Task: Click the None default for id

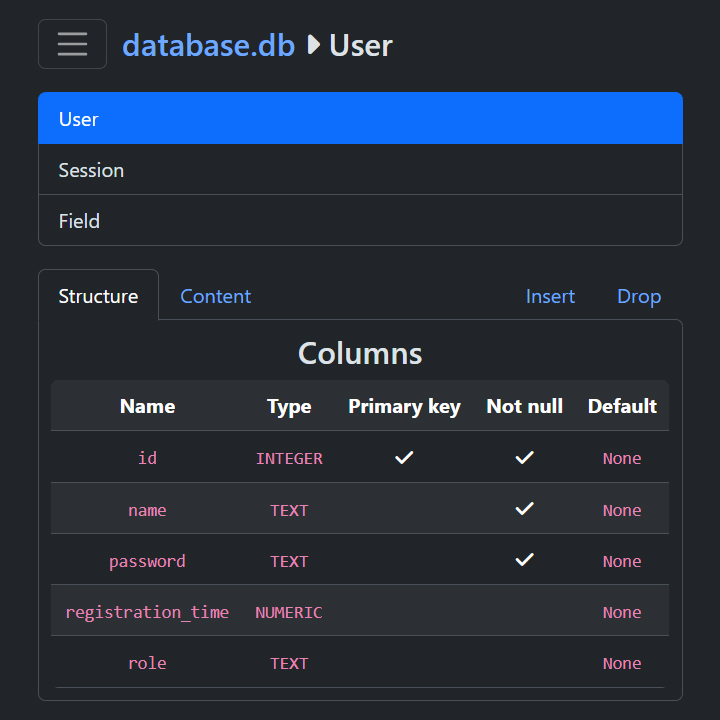Action: pyautogui.click(x=622, y=458)
